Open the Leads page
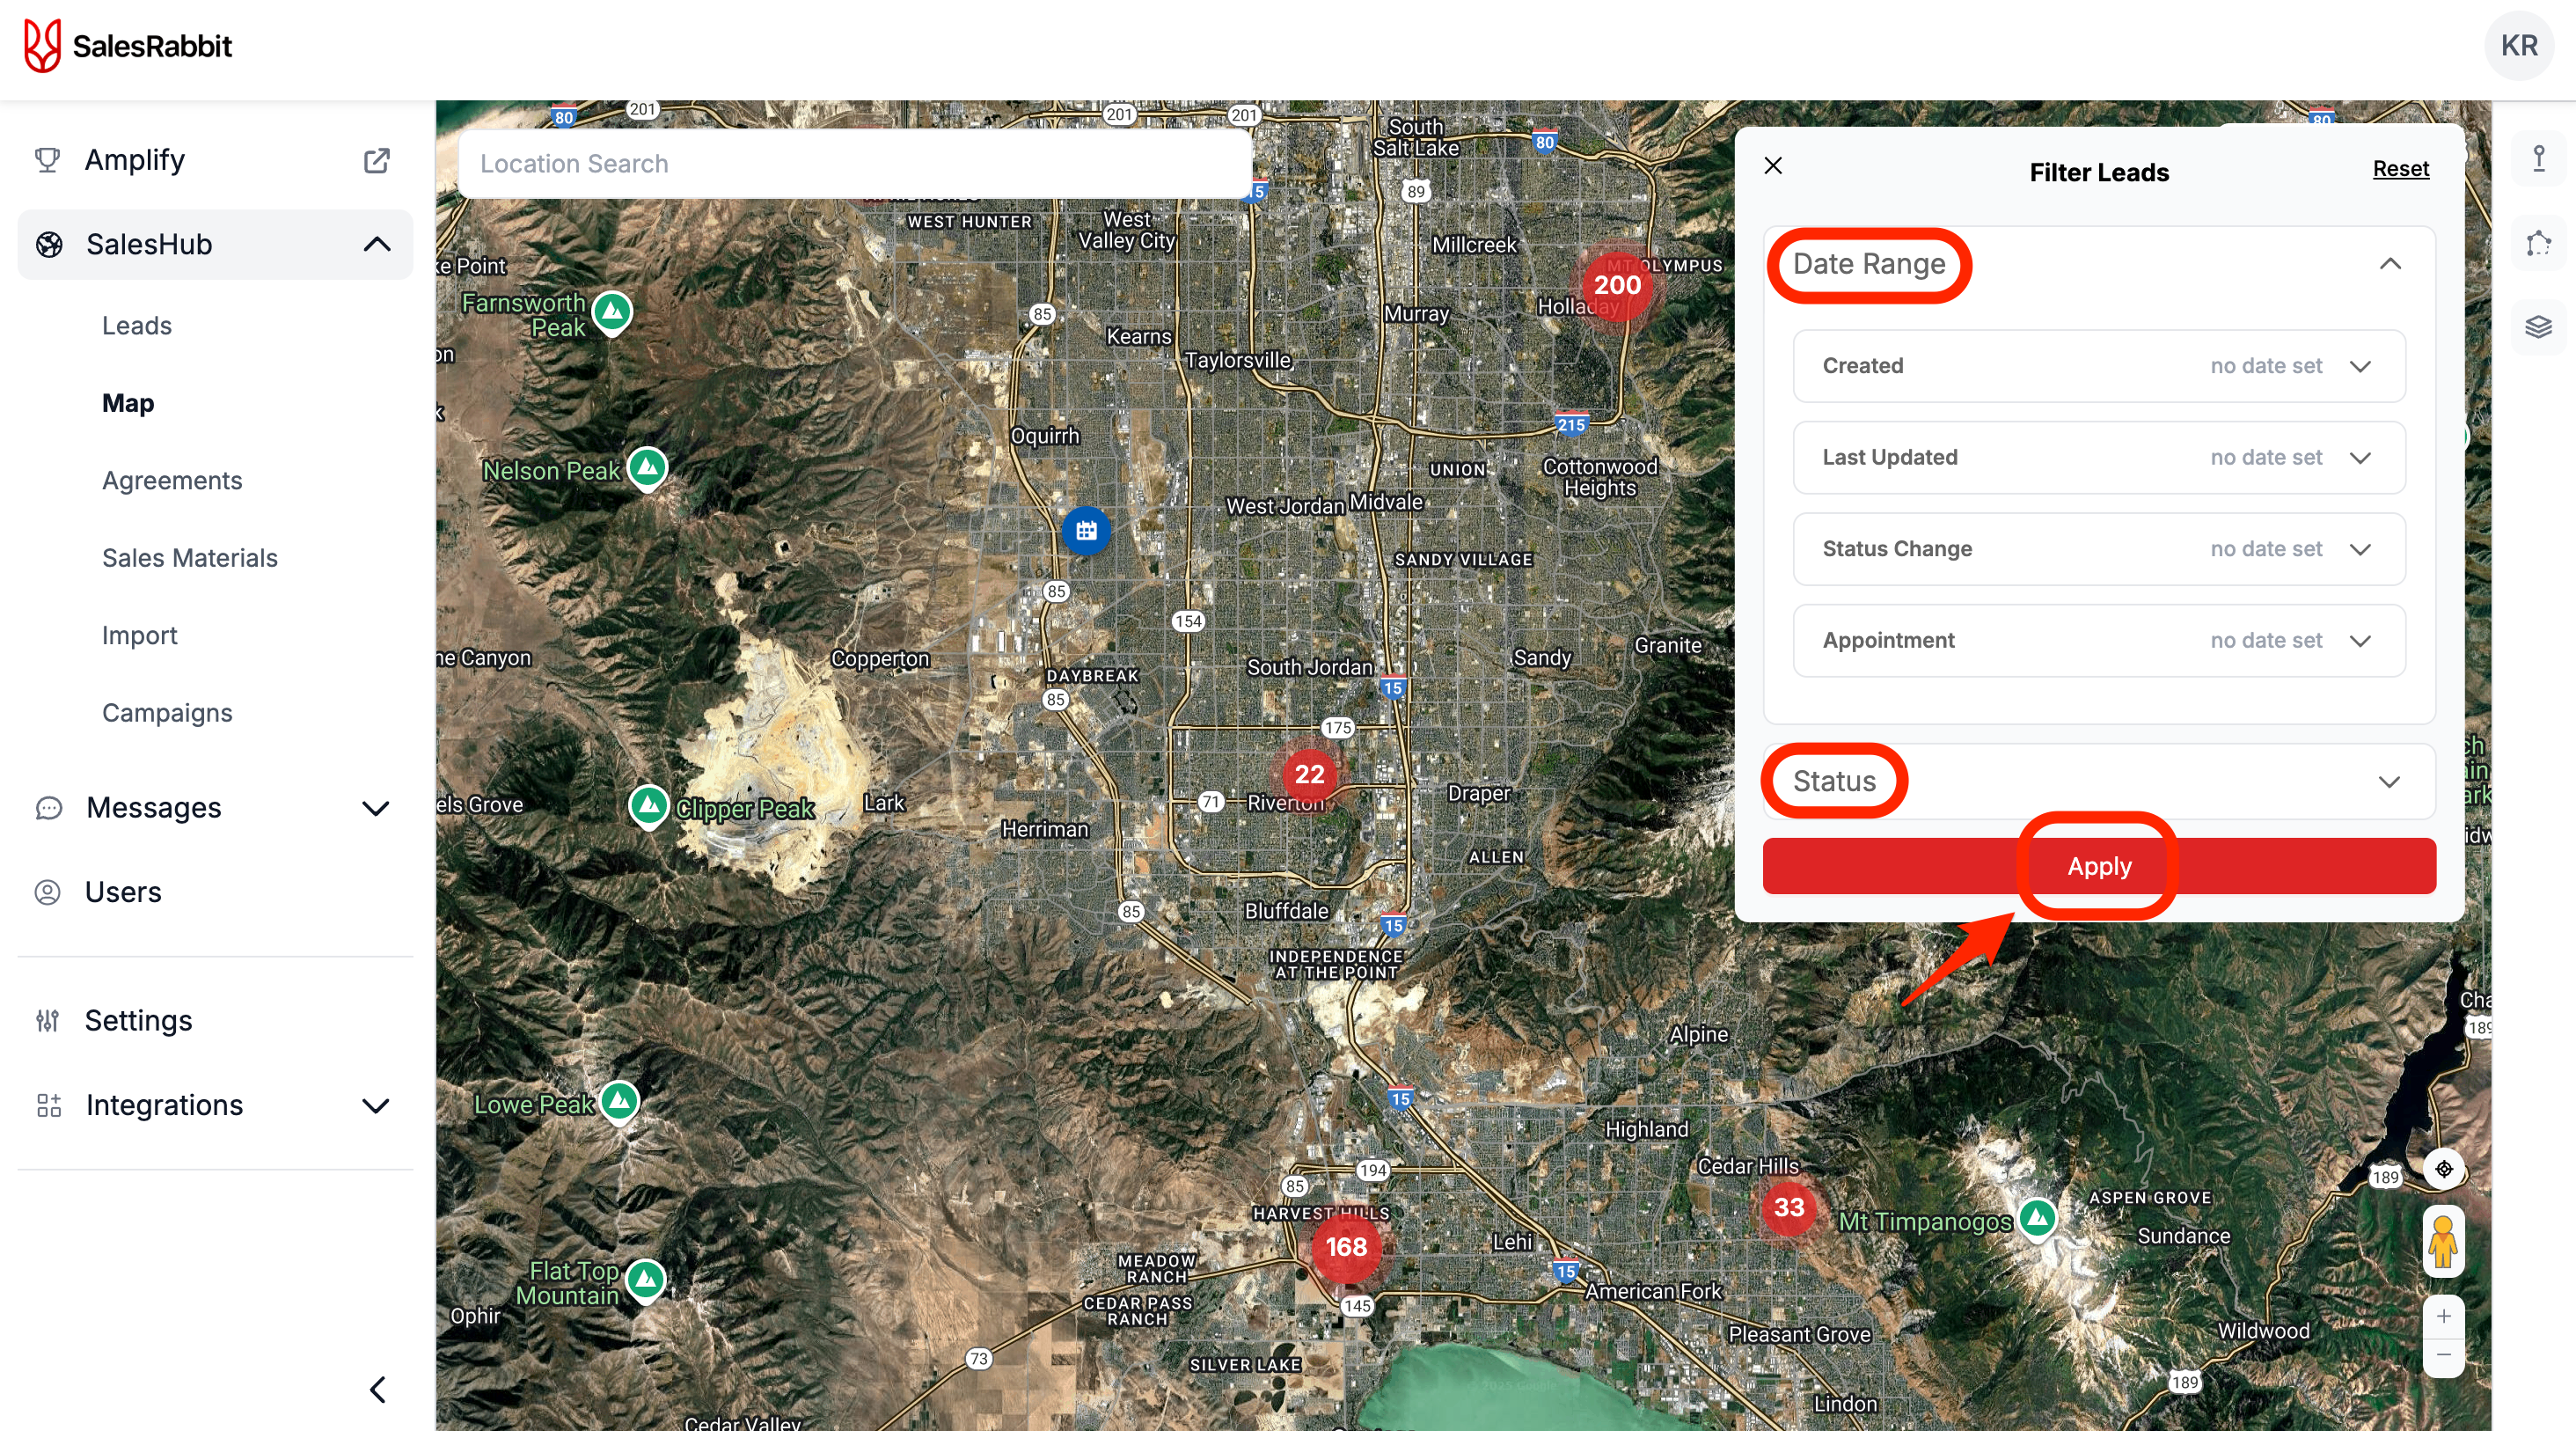The height and width of the screenshot is (1431, 2576). tap(137, 326)
